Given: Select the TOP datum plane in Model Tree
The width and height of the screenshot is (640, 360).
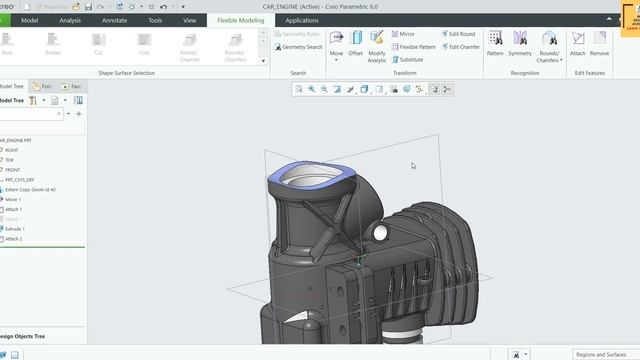Looking at the screenshot, I should [x=9, y=160].
